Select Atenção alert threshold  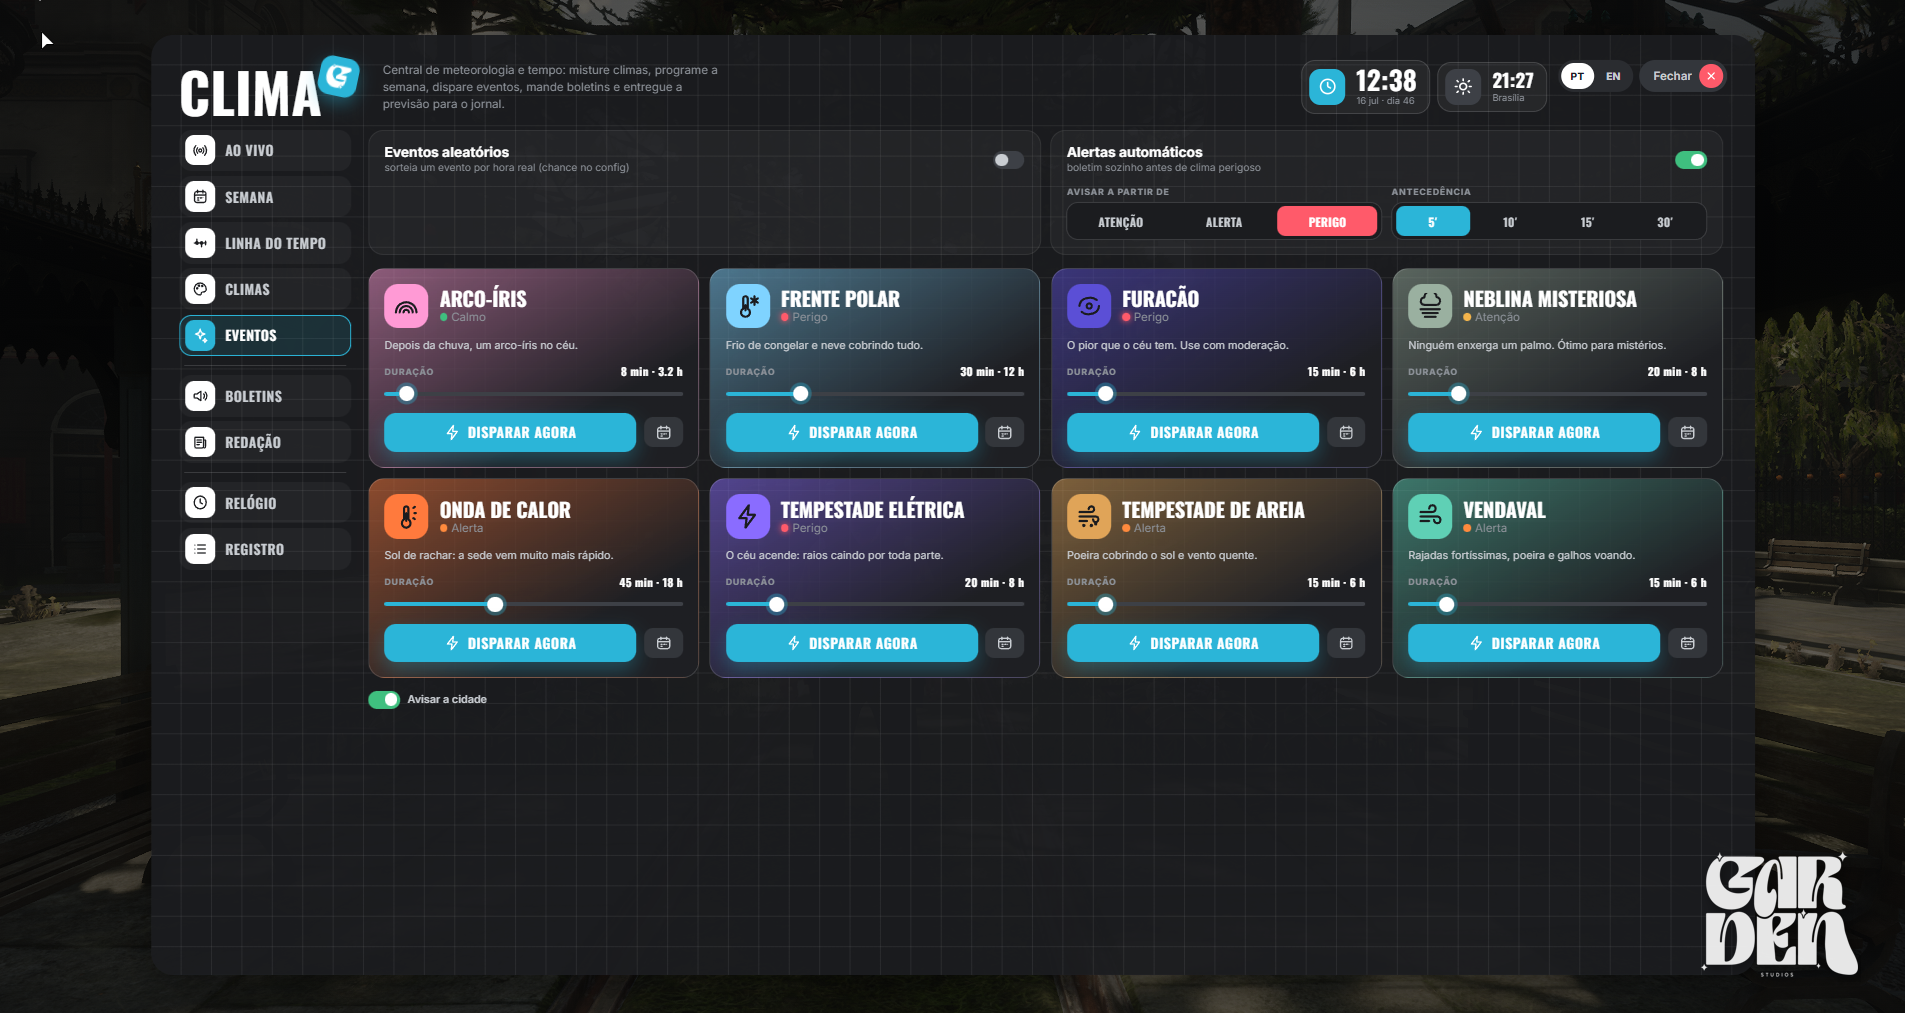(1120, 222)
